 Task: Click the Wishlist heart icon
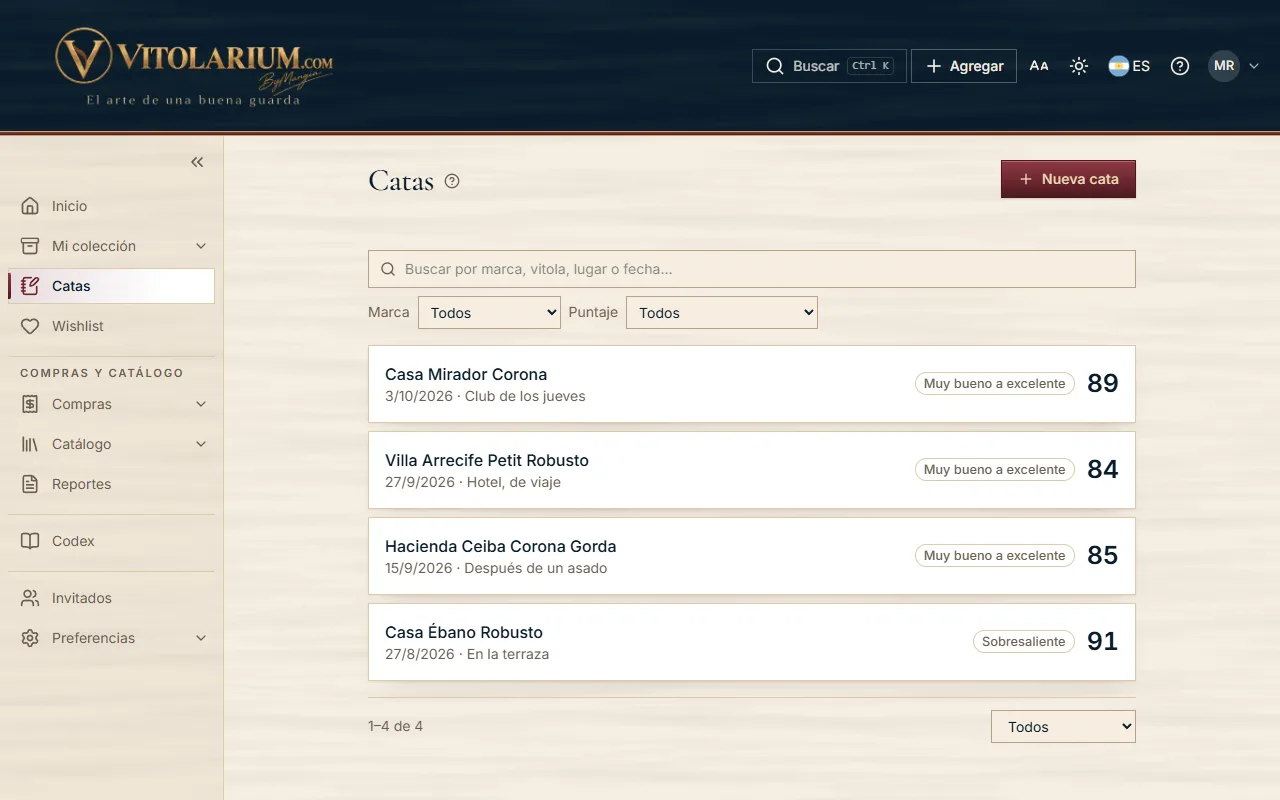tap(30, 326)
